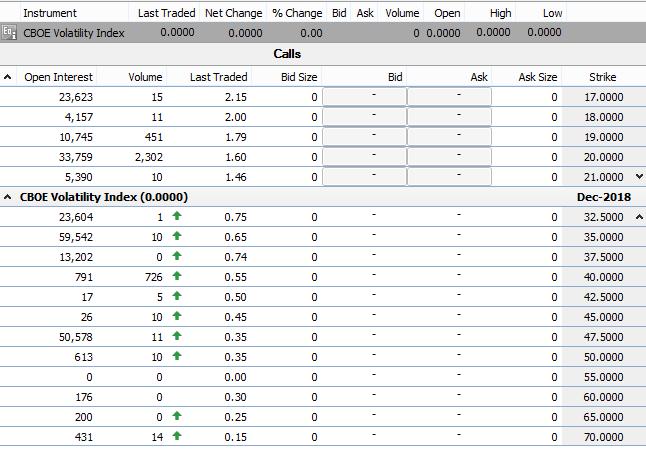This screenshot has width=646, height=454.
Task: Click the green up arrow in the 65.0000 row
Action: [x=177, y=416]
